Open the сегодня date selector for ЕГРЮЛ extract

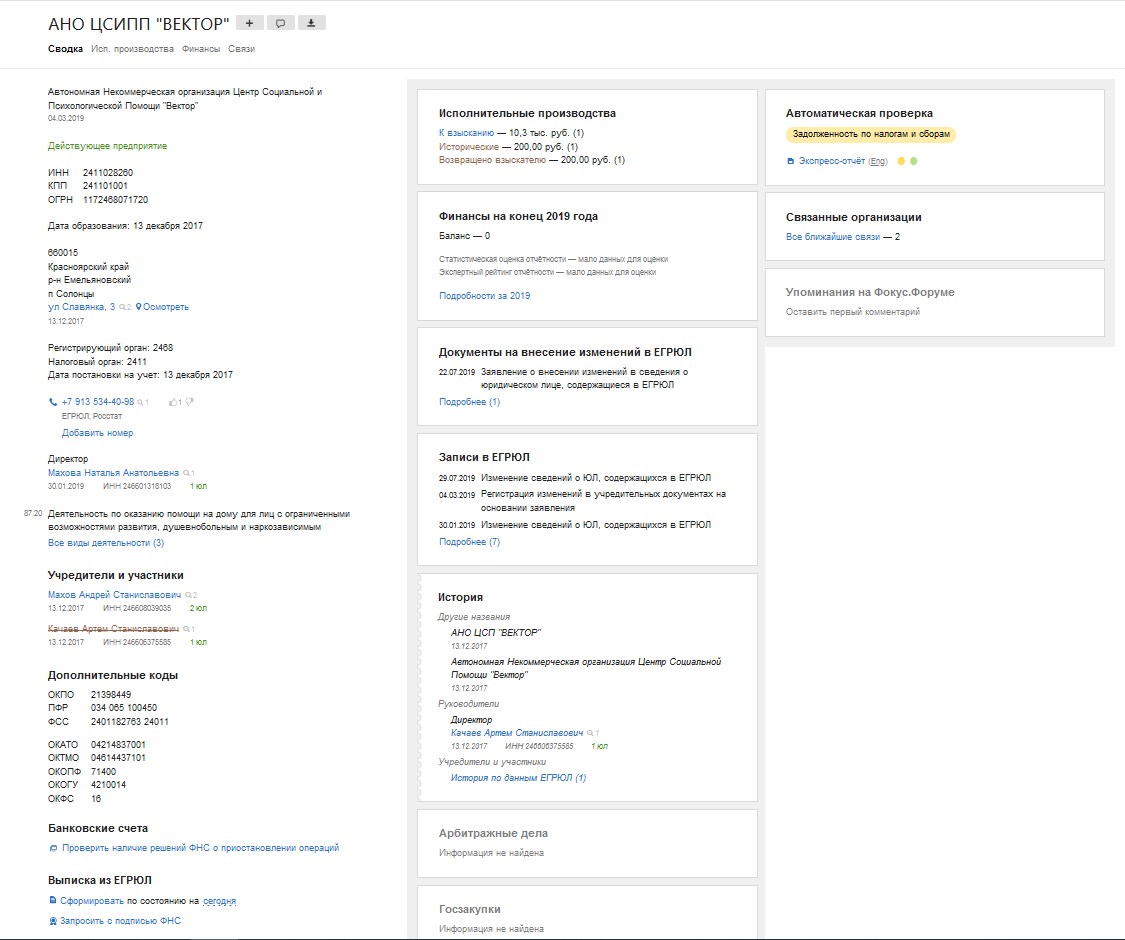click(x=219, y=901)
